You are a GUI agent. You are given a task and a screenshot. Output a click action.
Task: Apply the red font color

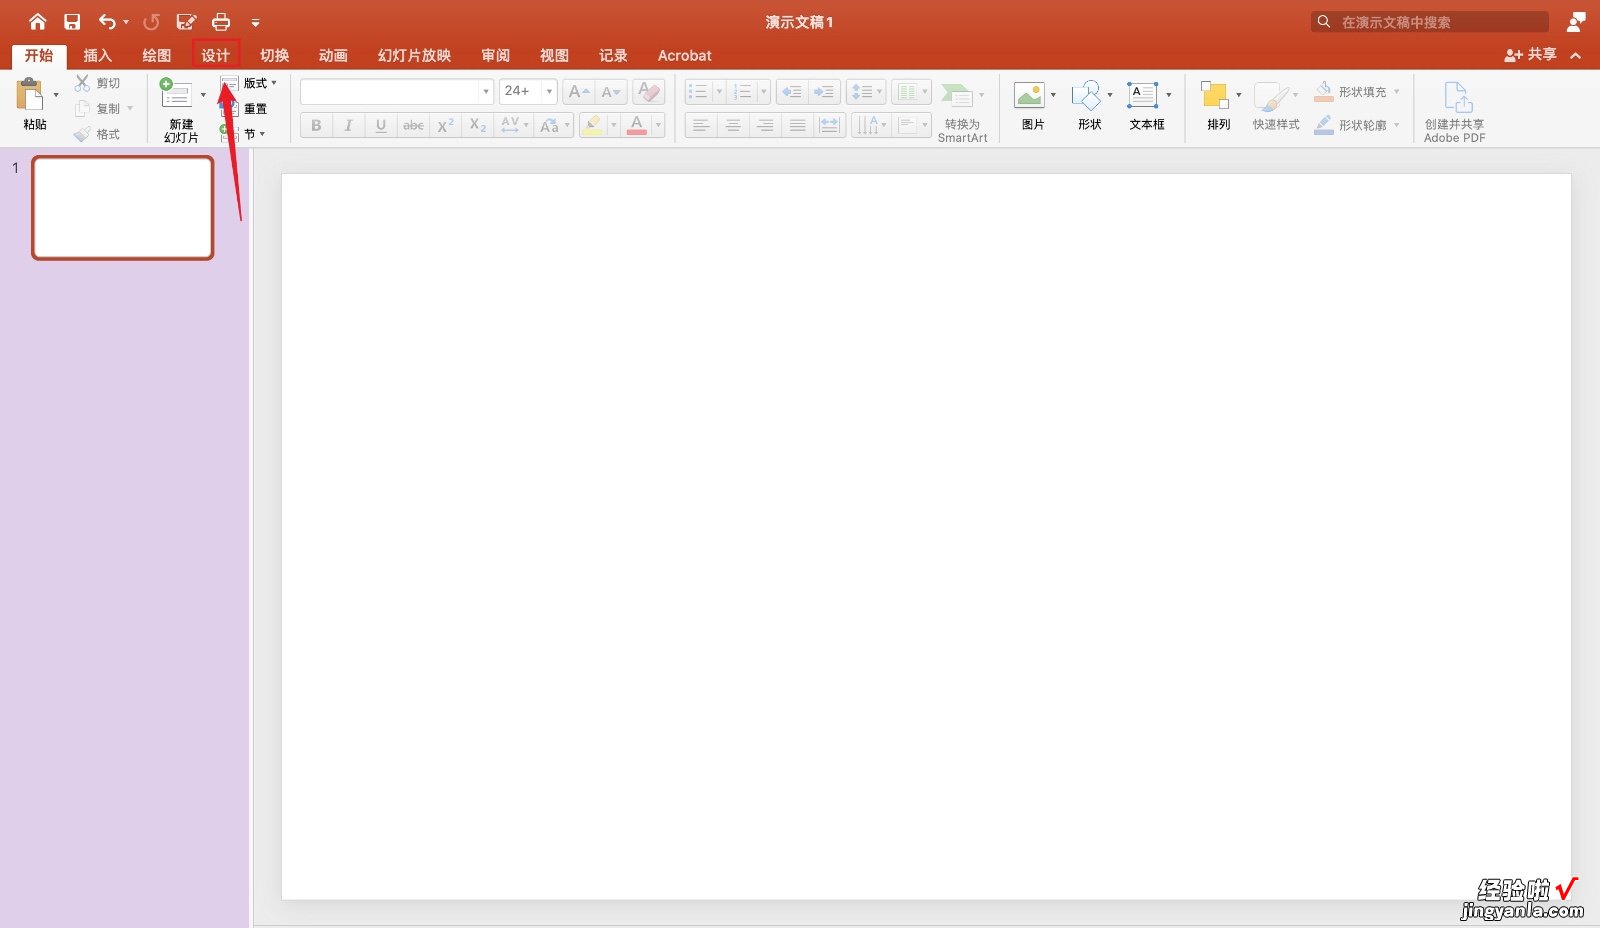[x=637, y=125]
